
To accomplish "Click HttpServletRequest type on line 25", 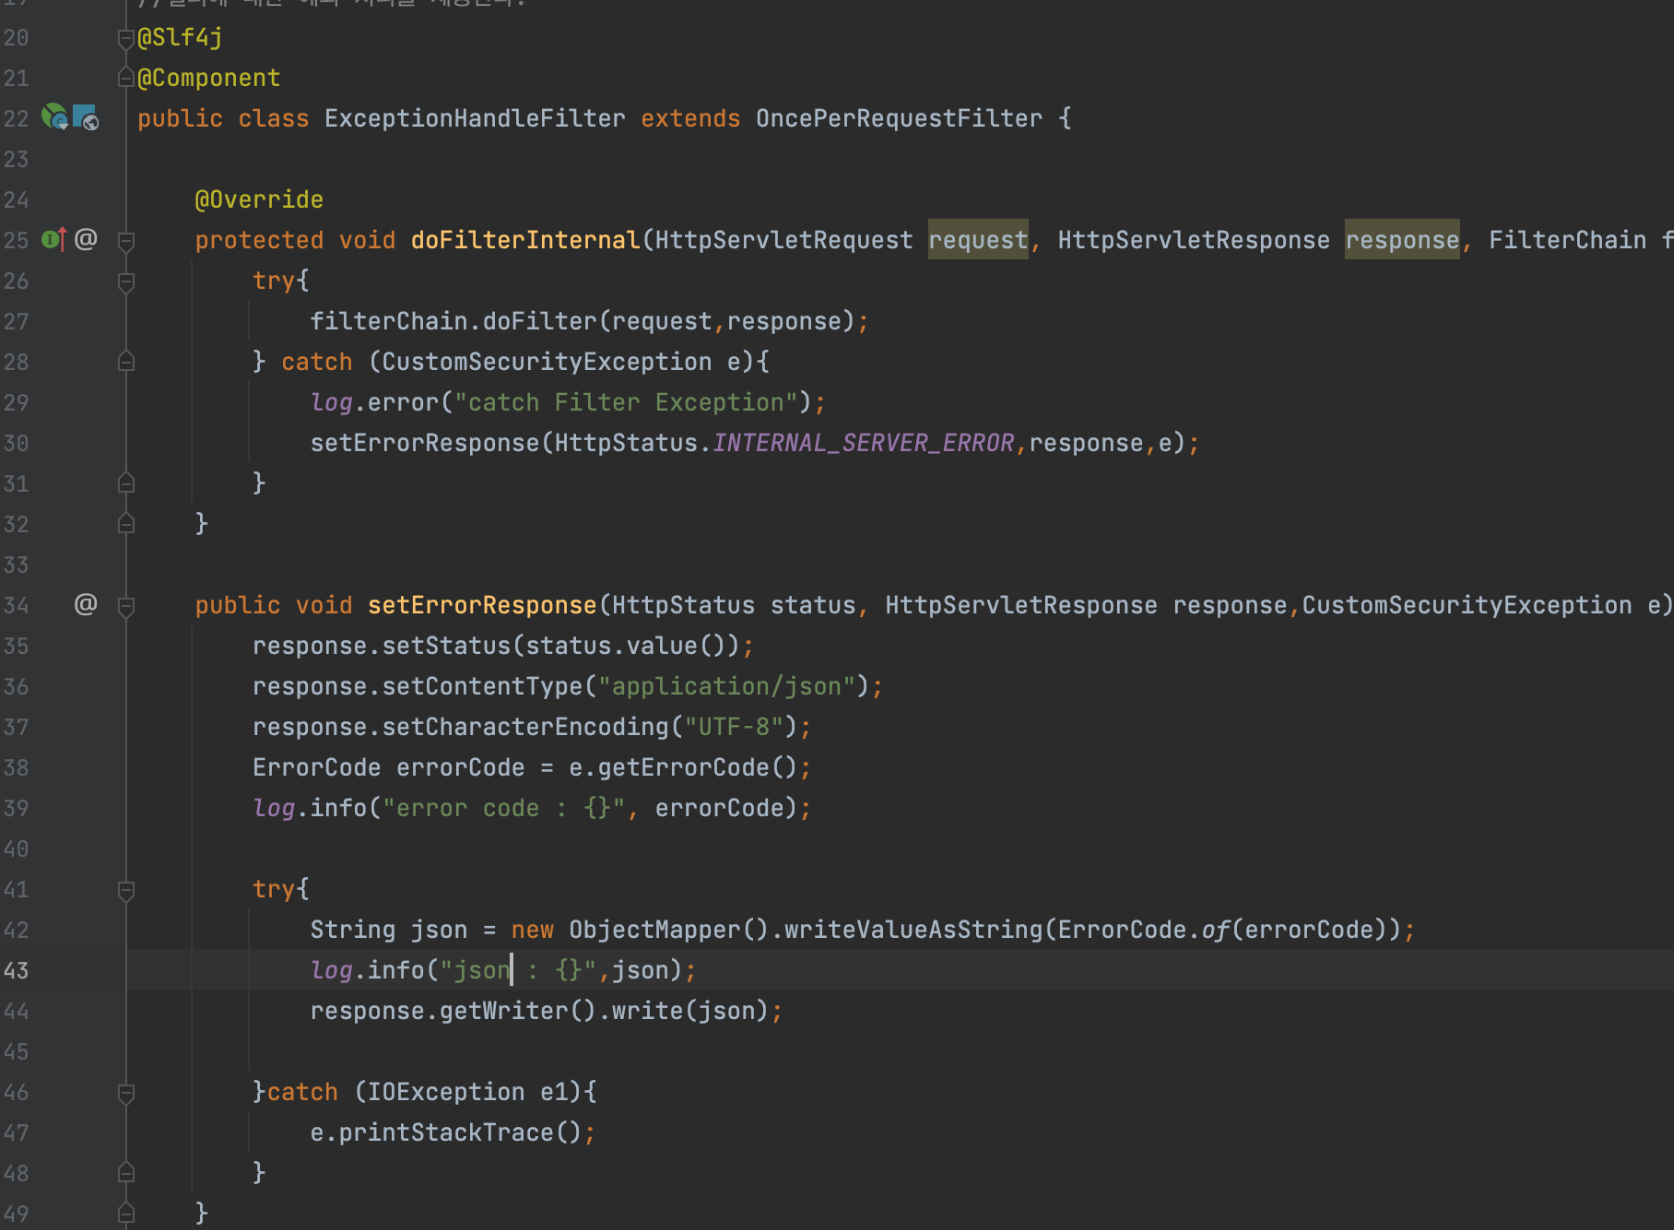I will pyautogui.click(x=784, y=240).
